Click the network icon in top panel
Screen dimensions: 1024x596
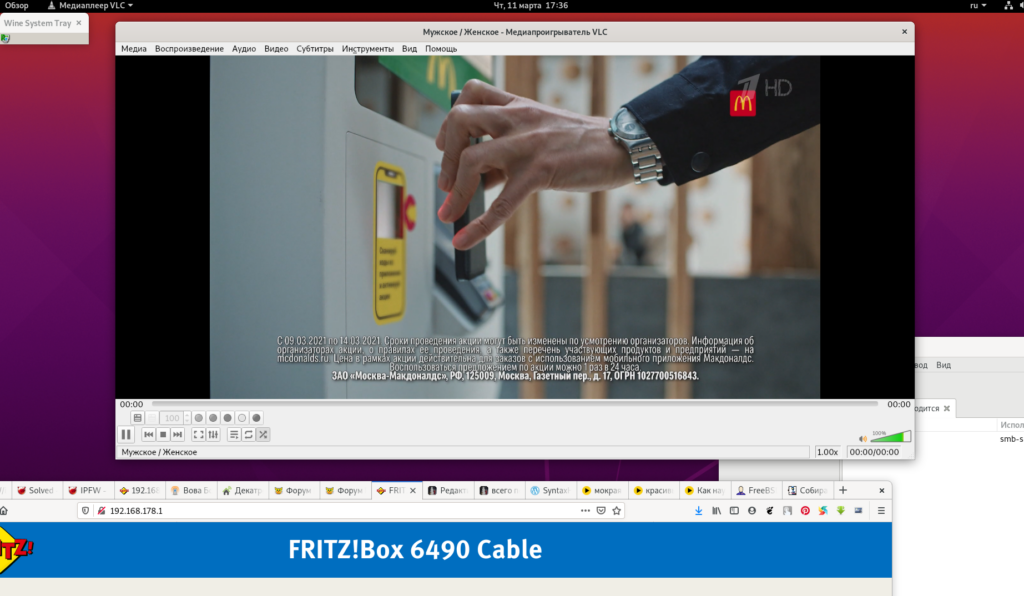(x=1008, y=5)
